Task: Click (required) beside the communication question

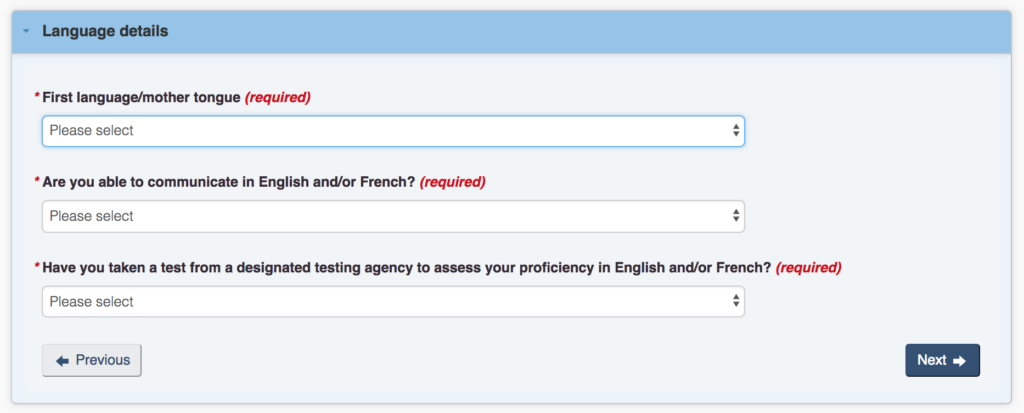Action: coord(452,182)
